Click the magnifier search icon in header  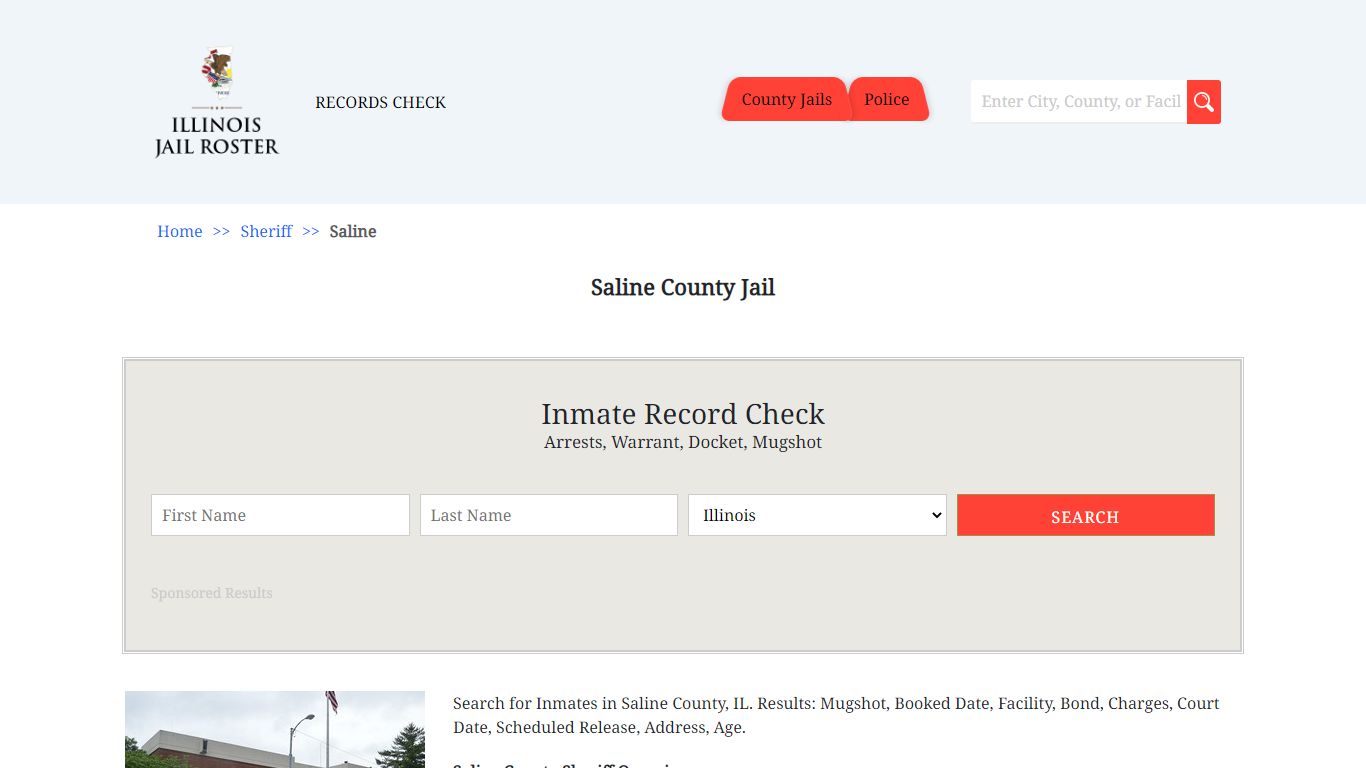click(1203, 102)
